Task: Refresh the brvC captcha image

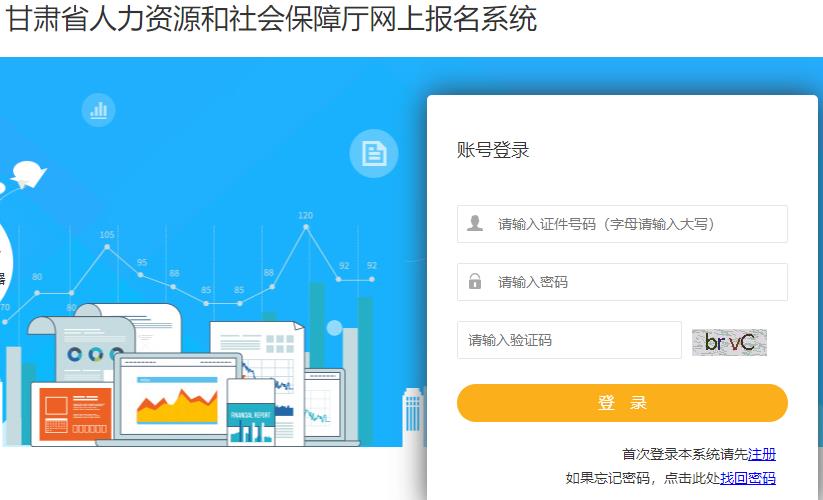Action: click(x=729, y=342)
